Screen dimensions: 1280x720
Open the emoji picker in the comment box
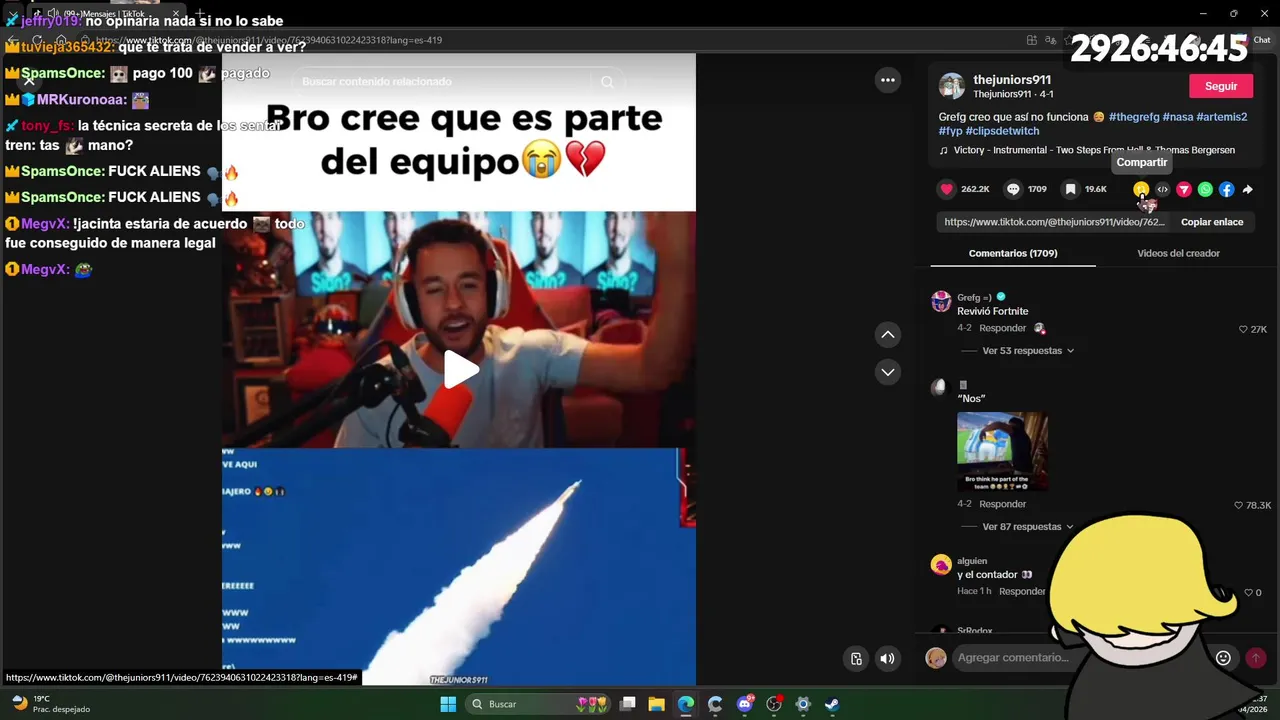coord(1223,657)
